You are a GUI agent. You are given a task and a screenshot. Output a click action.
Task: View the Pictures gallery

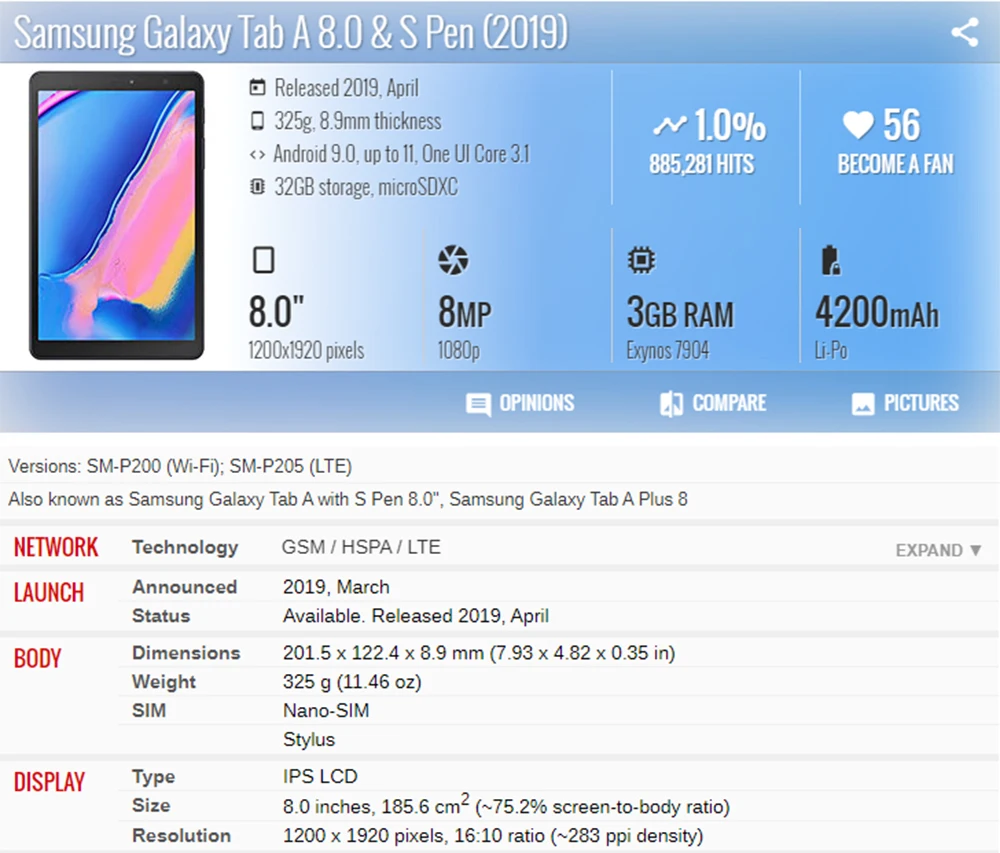click(x=905, y=404)
